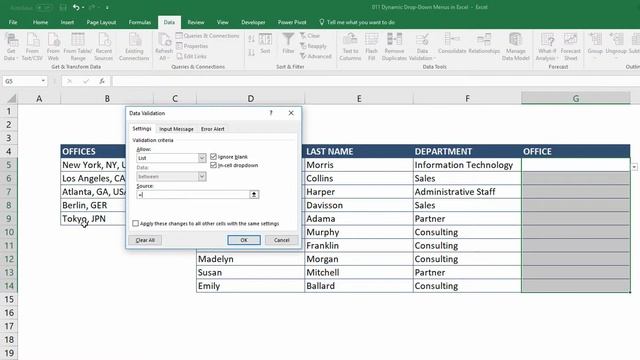Click the Cancel button
The height and width of the screenshot is (360, 640).
point(281,240)
